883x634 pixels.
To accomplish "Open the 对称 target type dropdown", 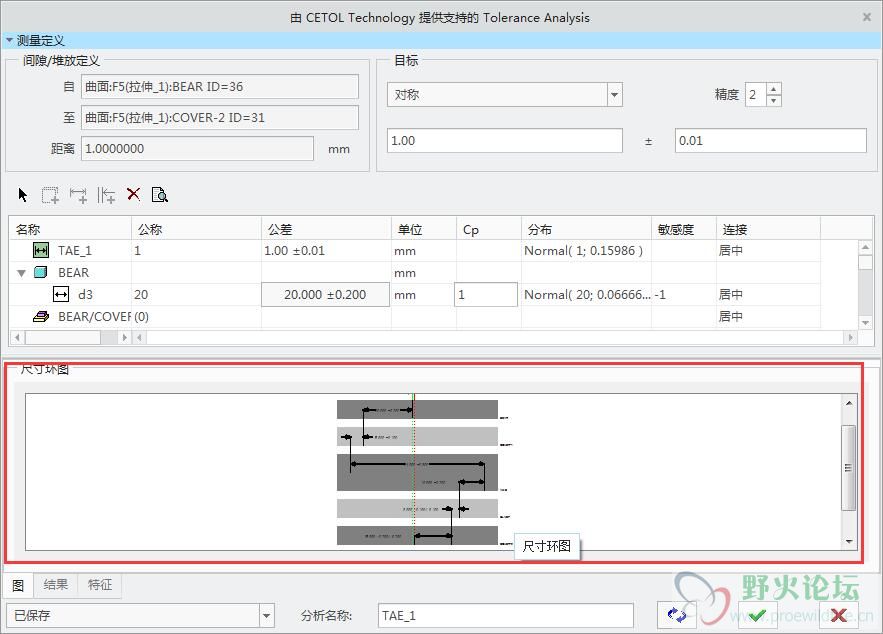I will (614, 95).
